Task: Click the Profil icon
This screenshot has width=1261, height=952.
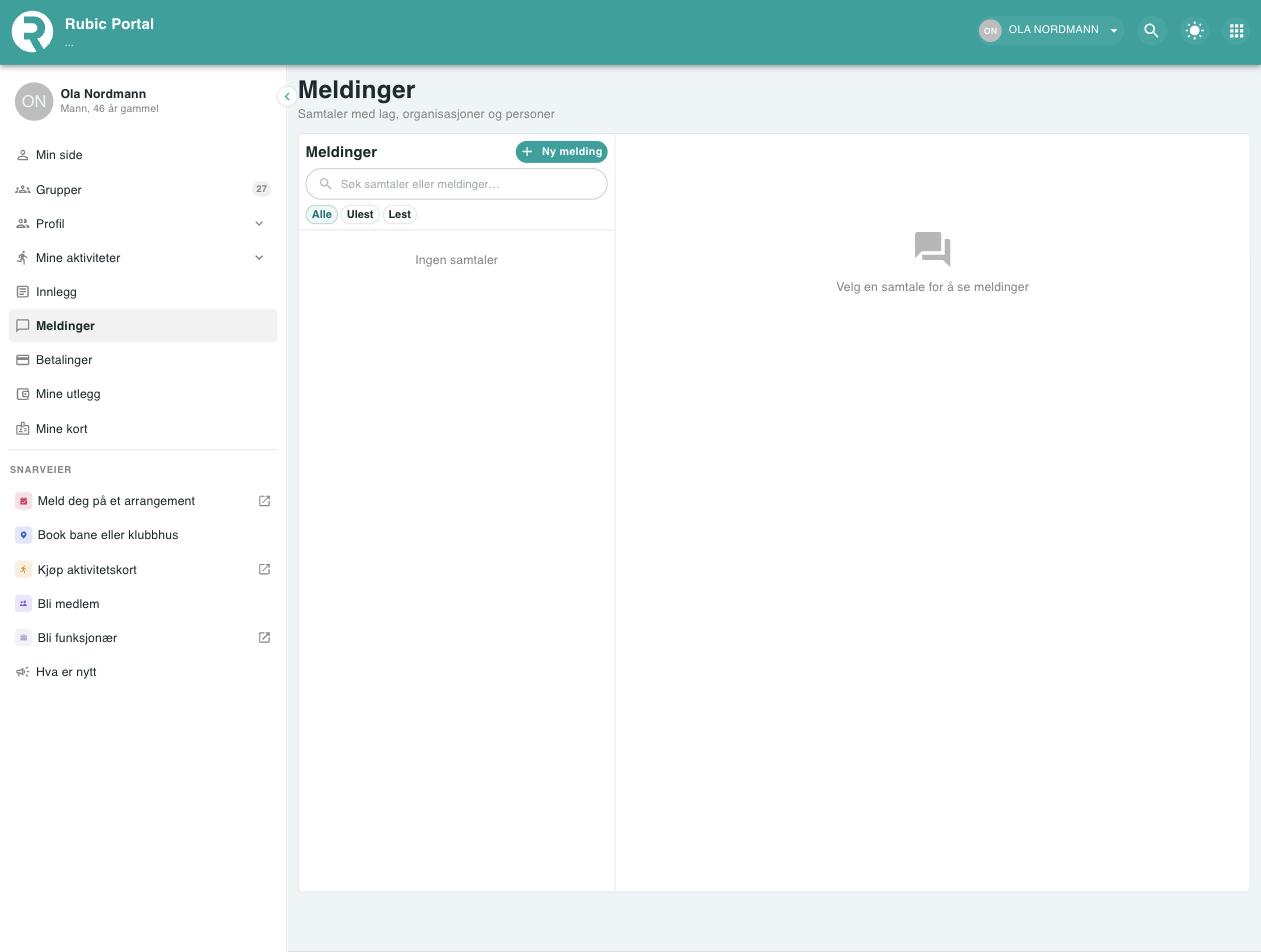Action: [x=23, y=223]
